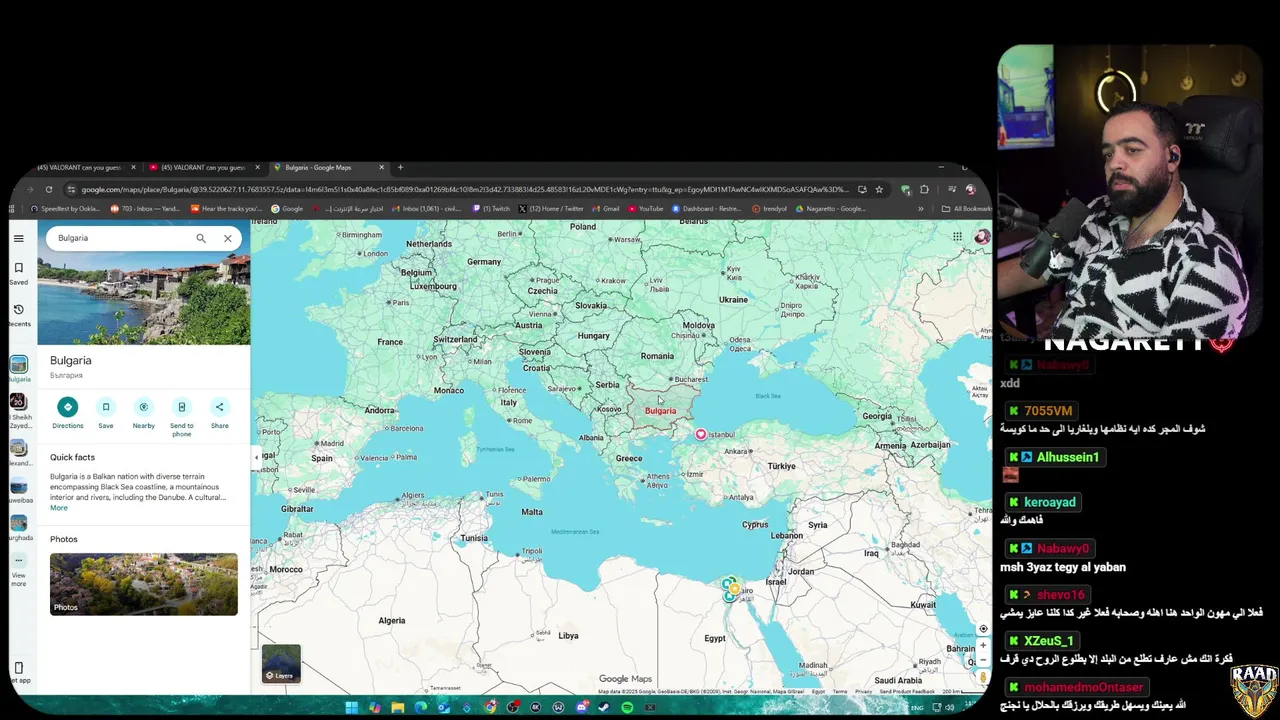The width and height of the screenshot is (1280, 720).
Task: Open File Explorer from taskbar
Action: pos(397,707)
